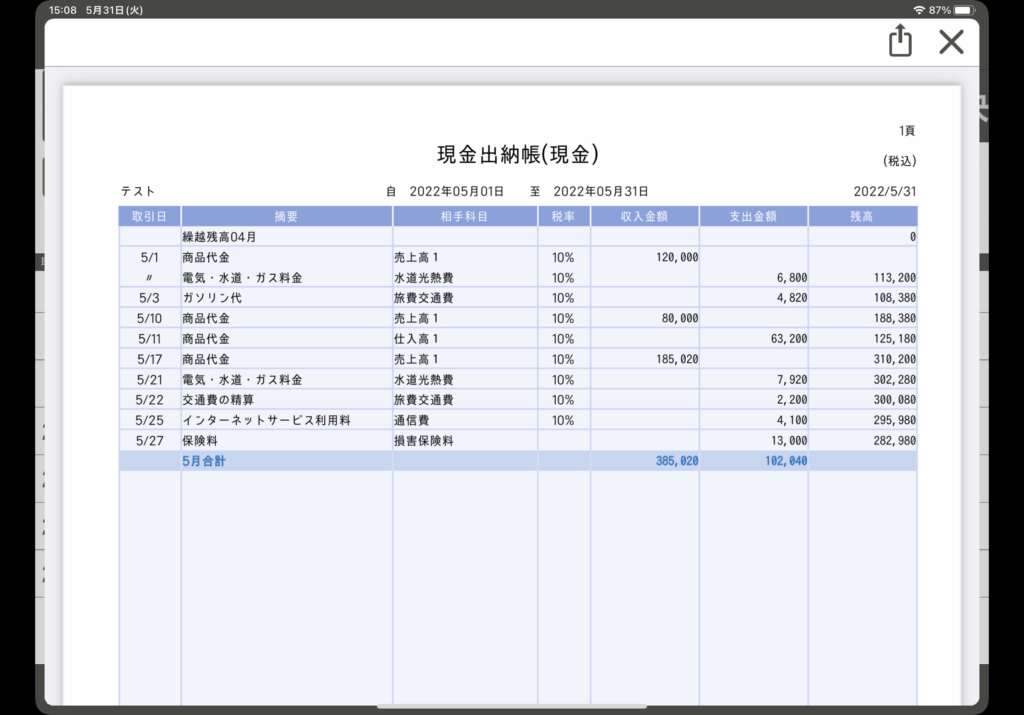Tap the 残高 column header
The height and width of the screenshot is (715, 1024).
point(862,216)
